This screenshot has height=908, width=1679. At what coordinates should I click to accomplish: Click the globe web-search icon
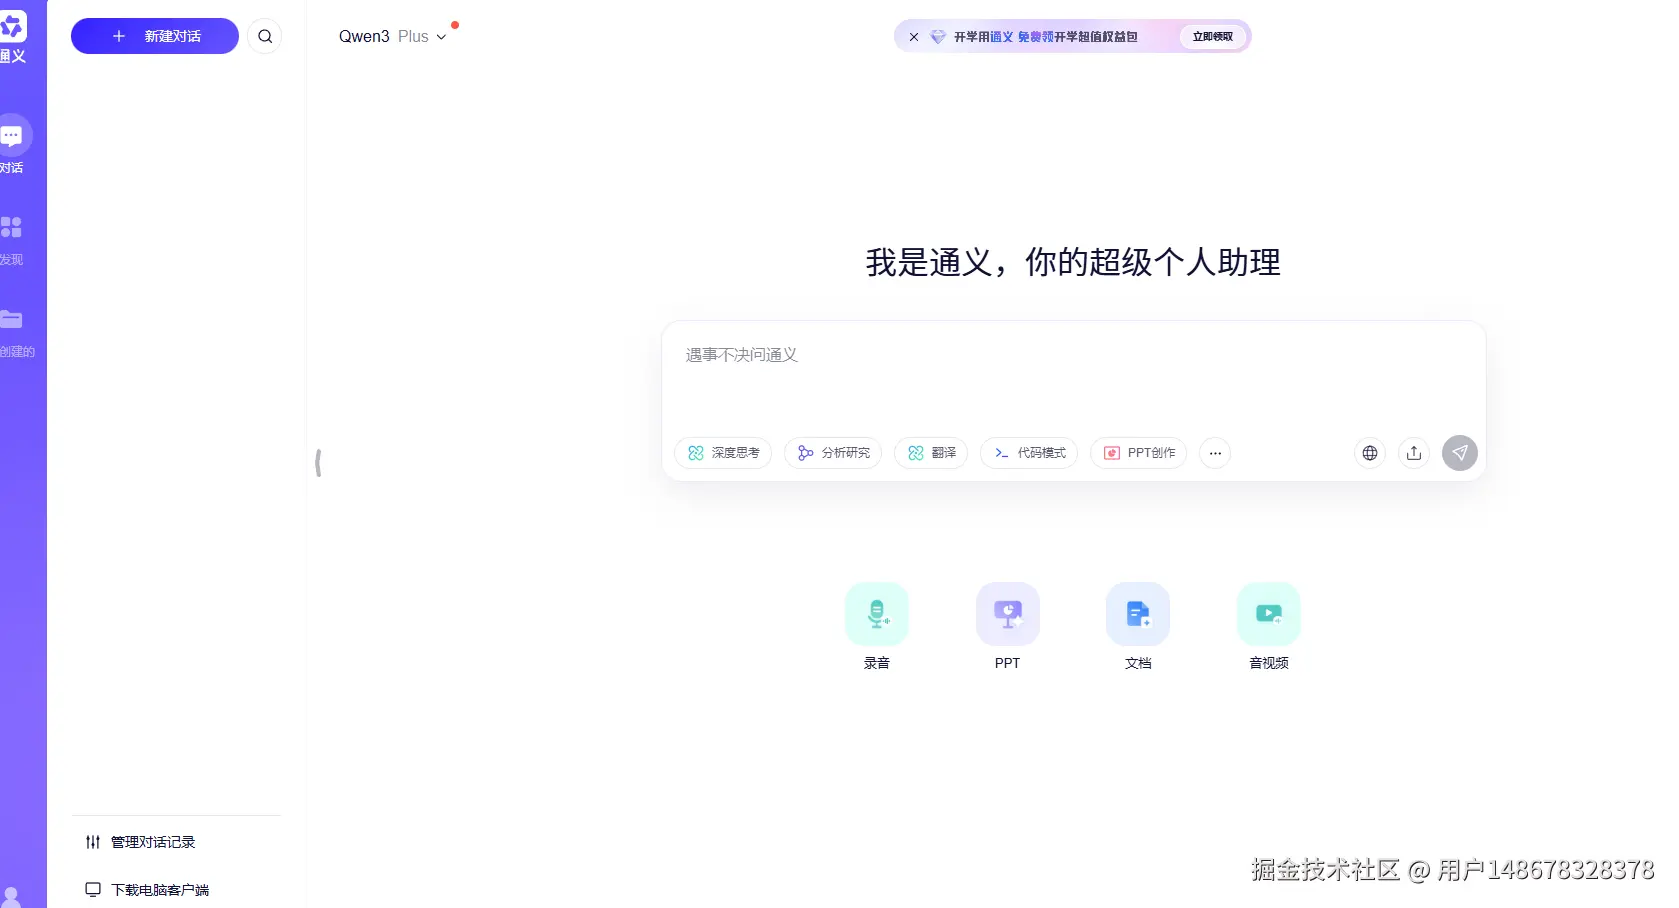coord(1368,453)
